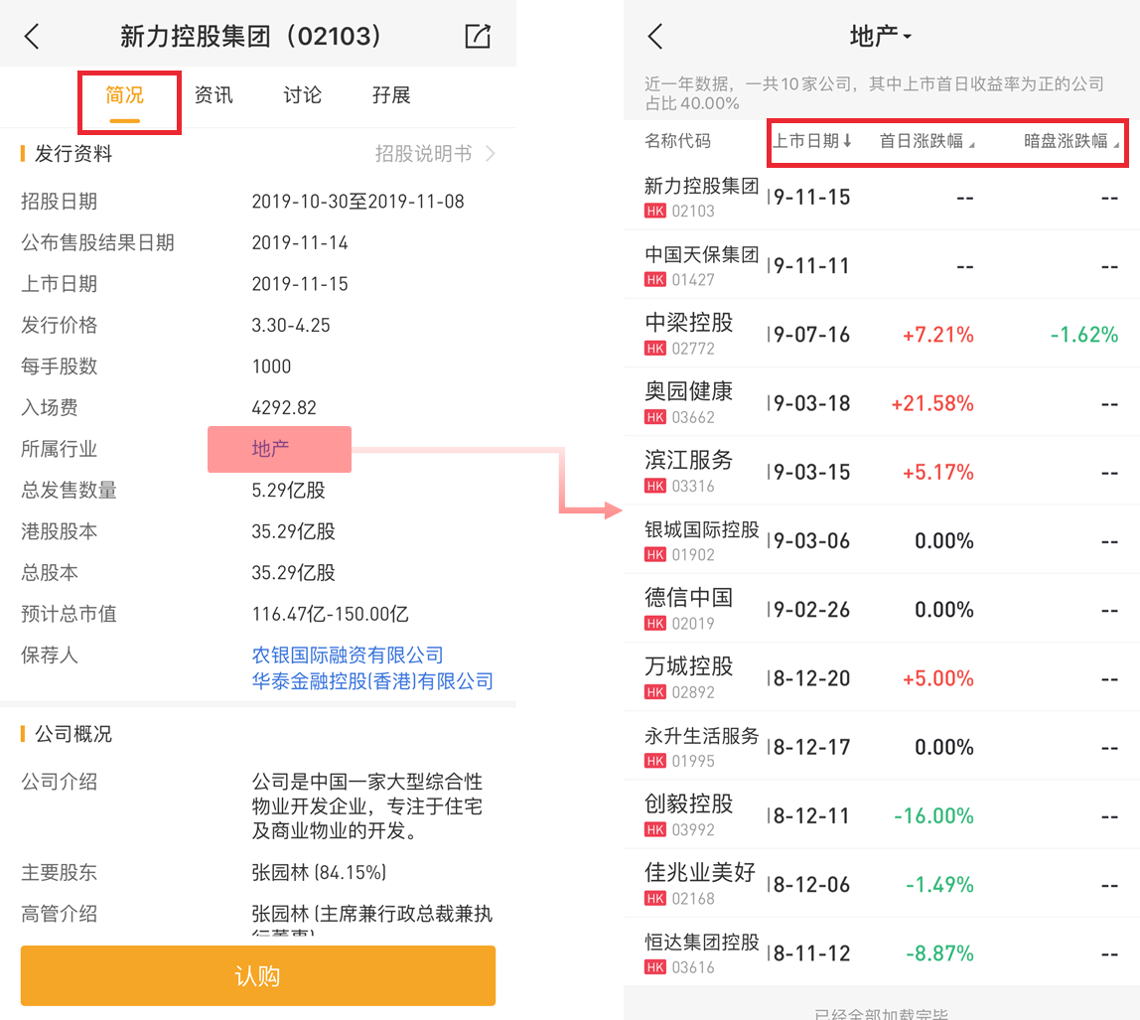
Task: Tap the -16.00% first-day change value
Action: 934,816
